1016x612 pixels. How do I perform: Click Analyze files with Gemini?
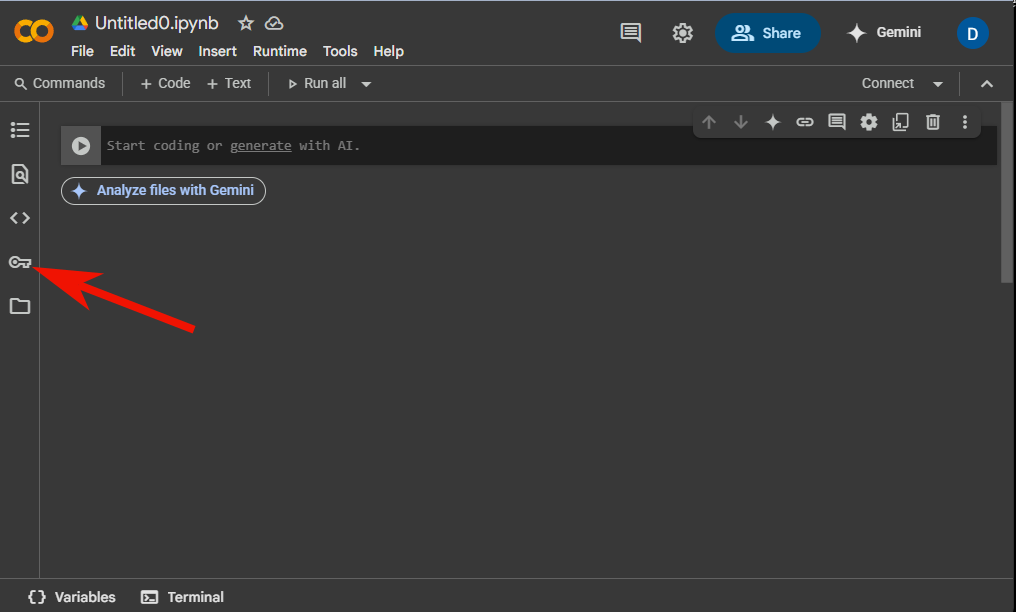click(x=163, y=190)
